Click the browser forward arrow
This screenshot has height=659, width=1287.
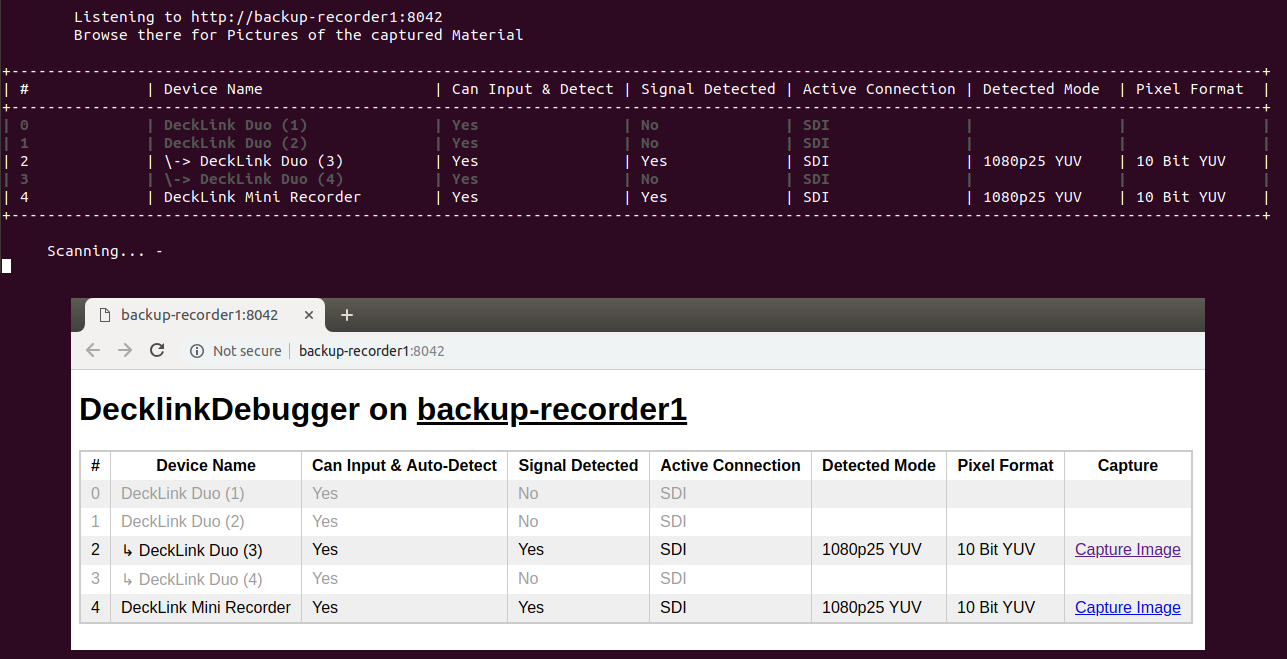pyautogui.click(x=125, y=350)
